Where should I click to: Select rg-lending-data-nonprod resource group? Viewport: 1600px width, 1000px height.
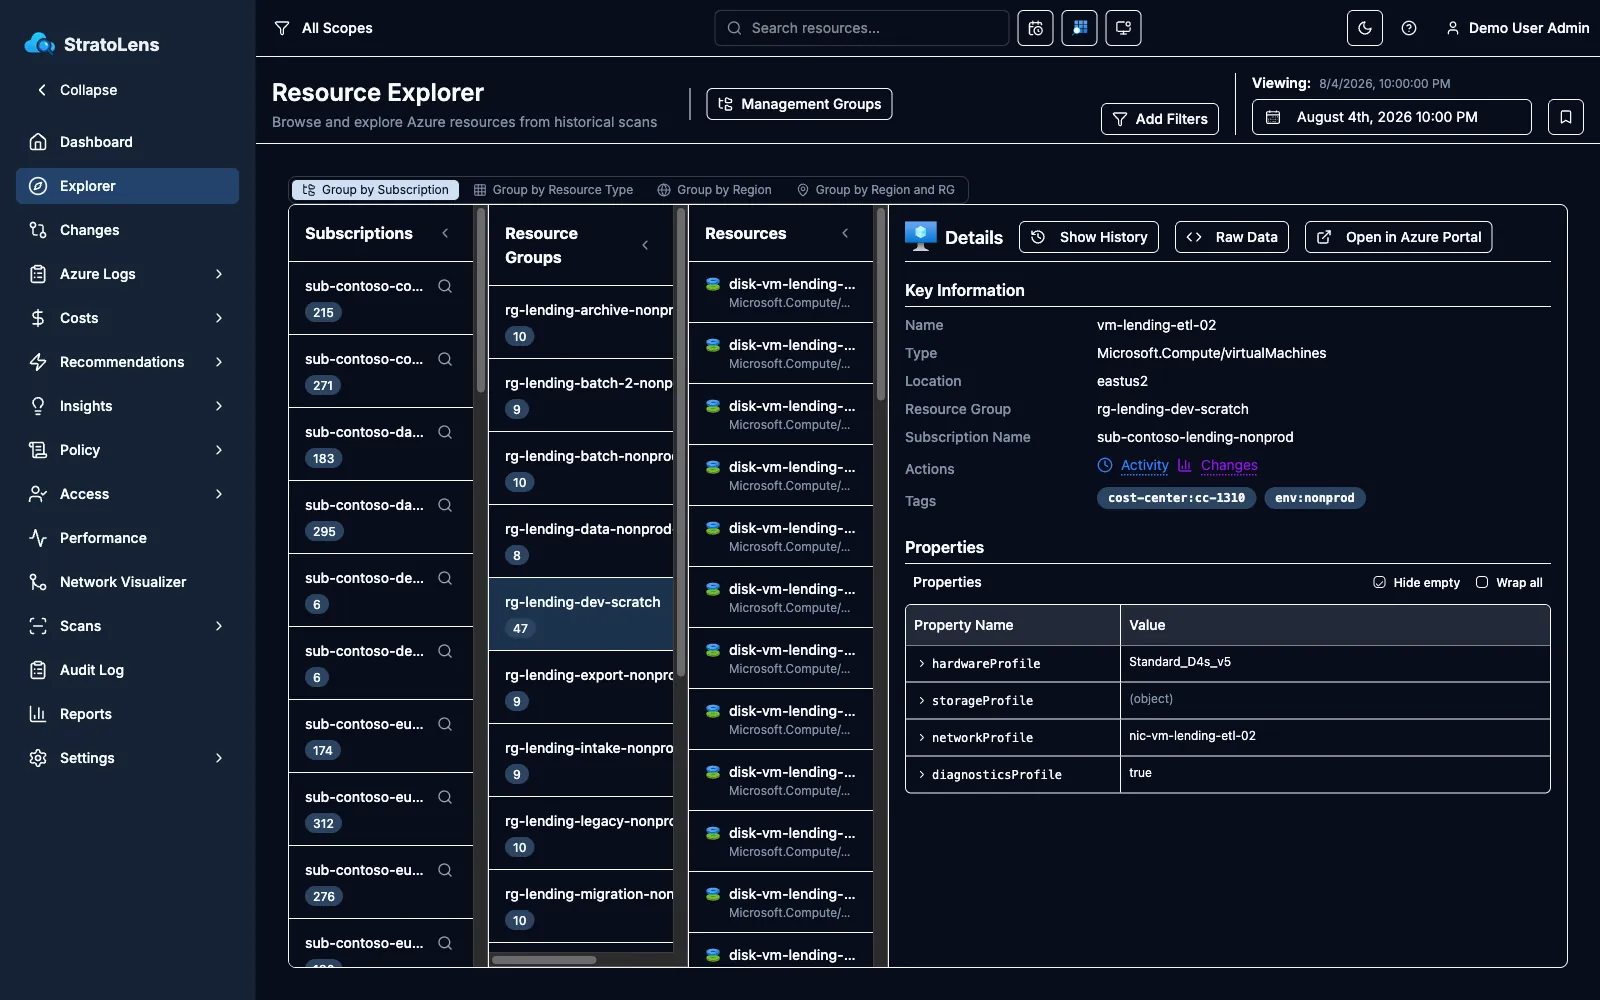click(x=581, y=541)
